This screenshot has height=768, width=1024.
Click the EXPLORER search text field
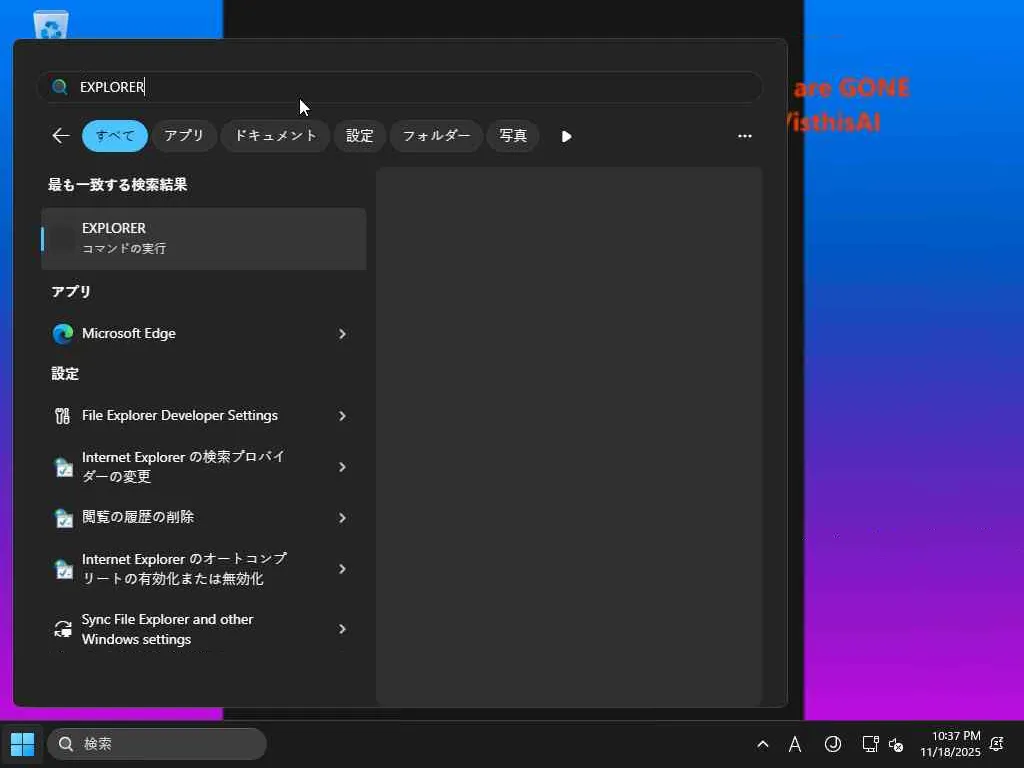pos(400,87)
